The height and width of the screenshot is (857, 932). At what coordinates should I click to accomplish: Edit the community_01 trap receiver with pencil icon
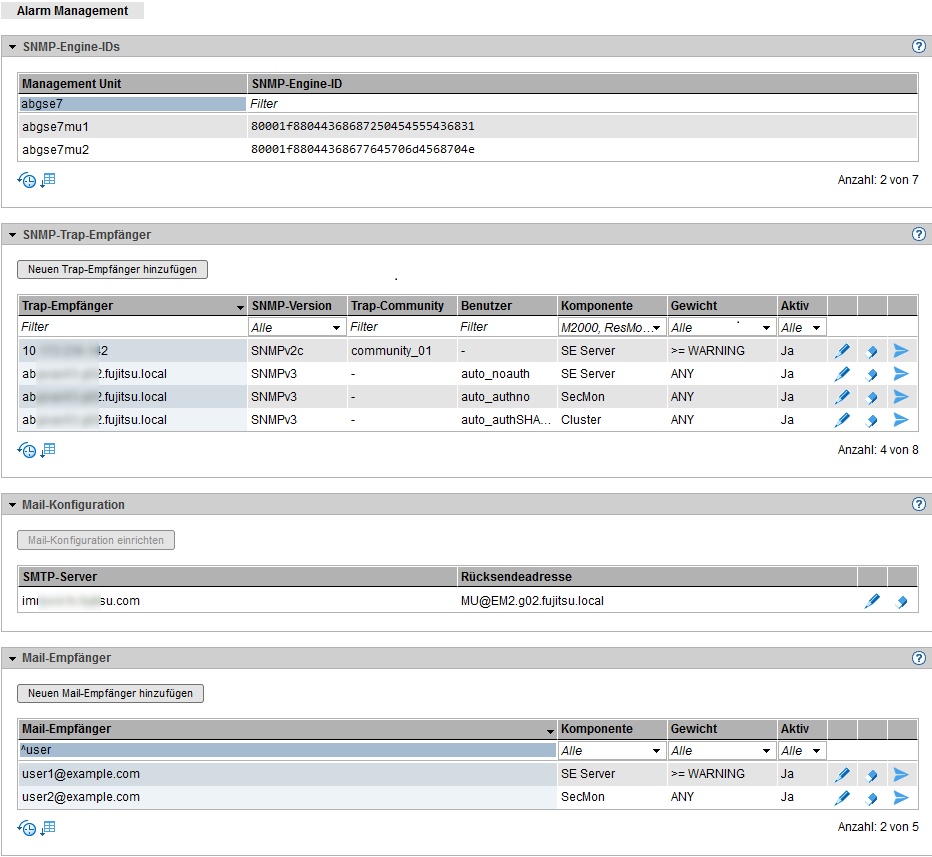point(842,350)
